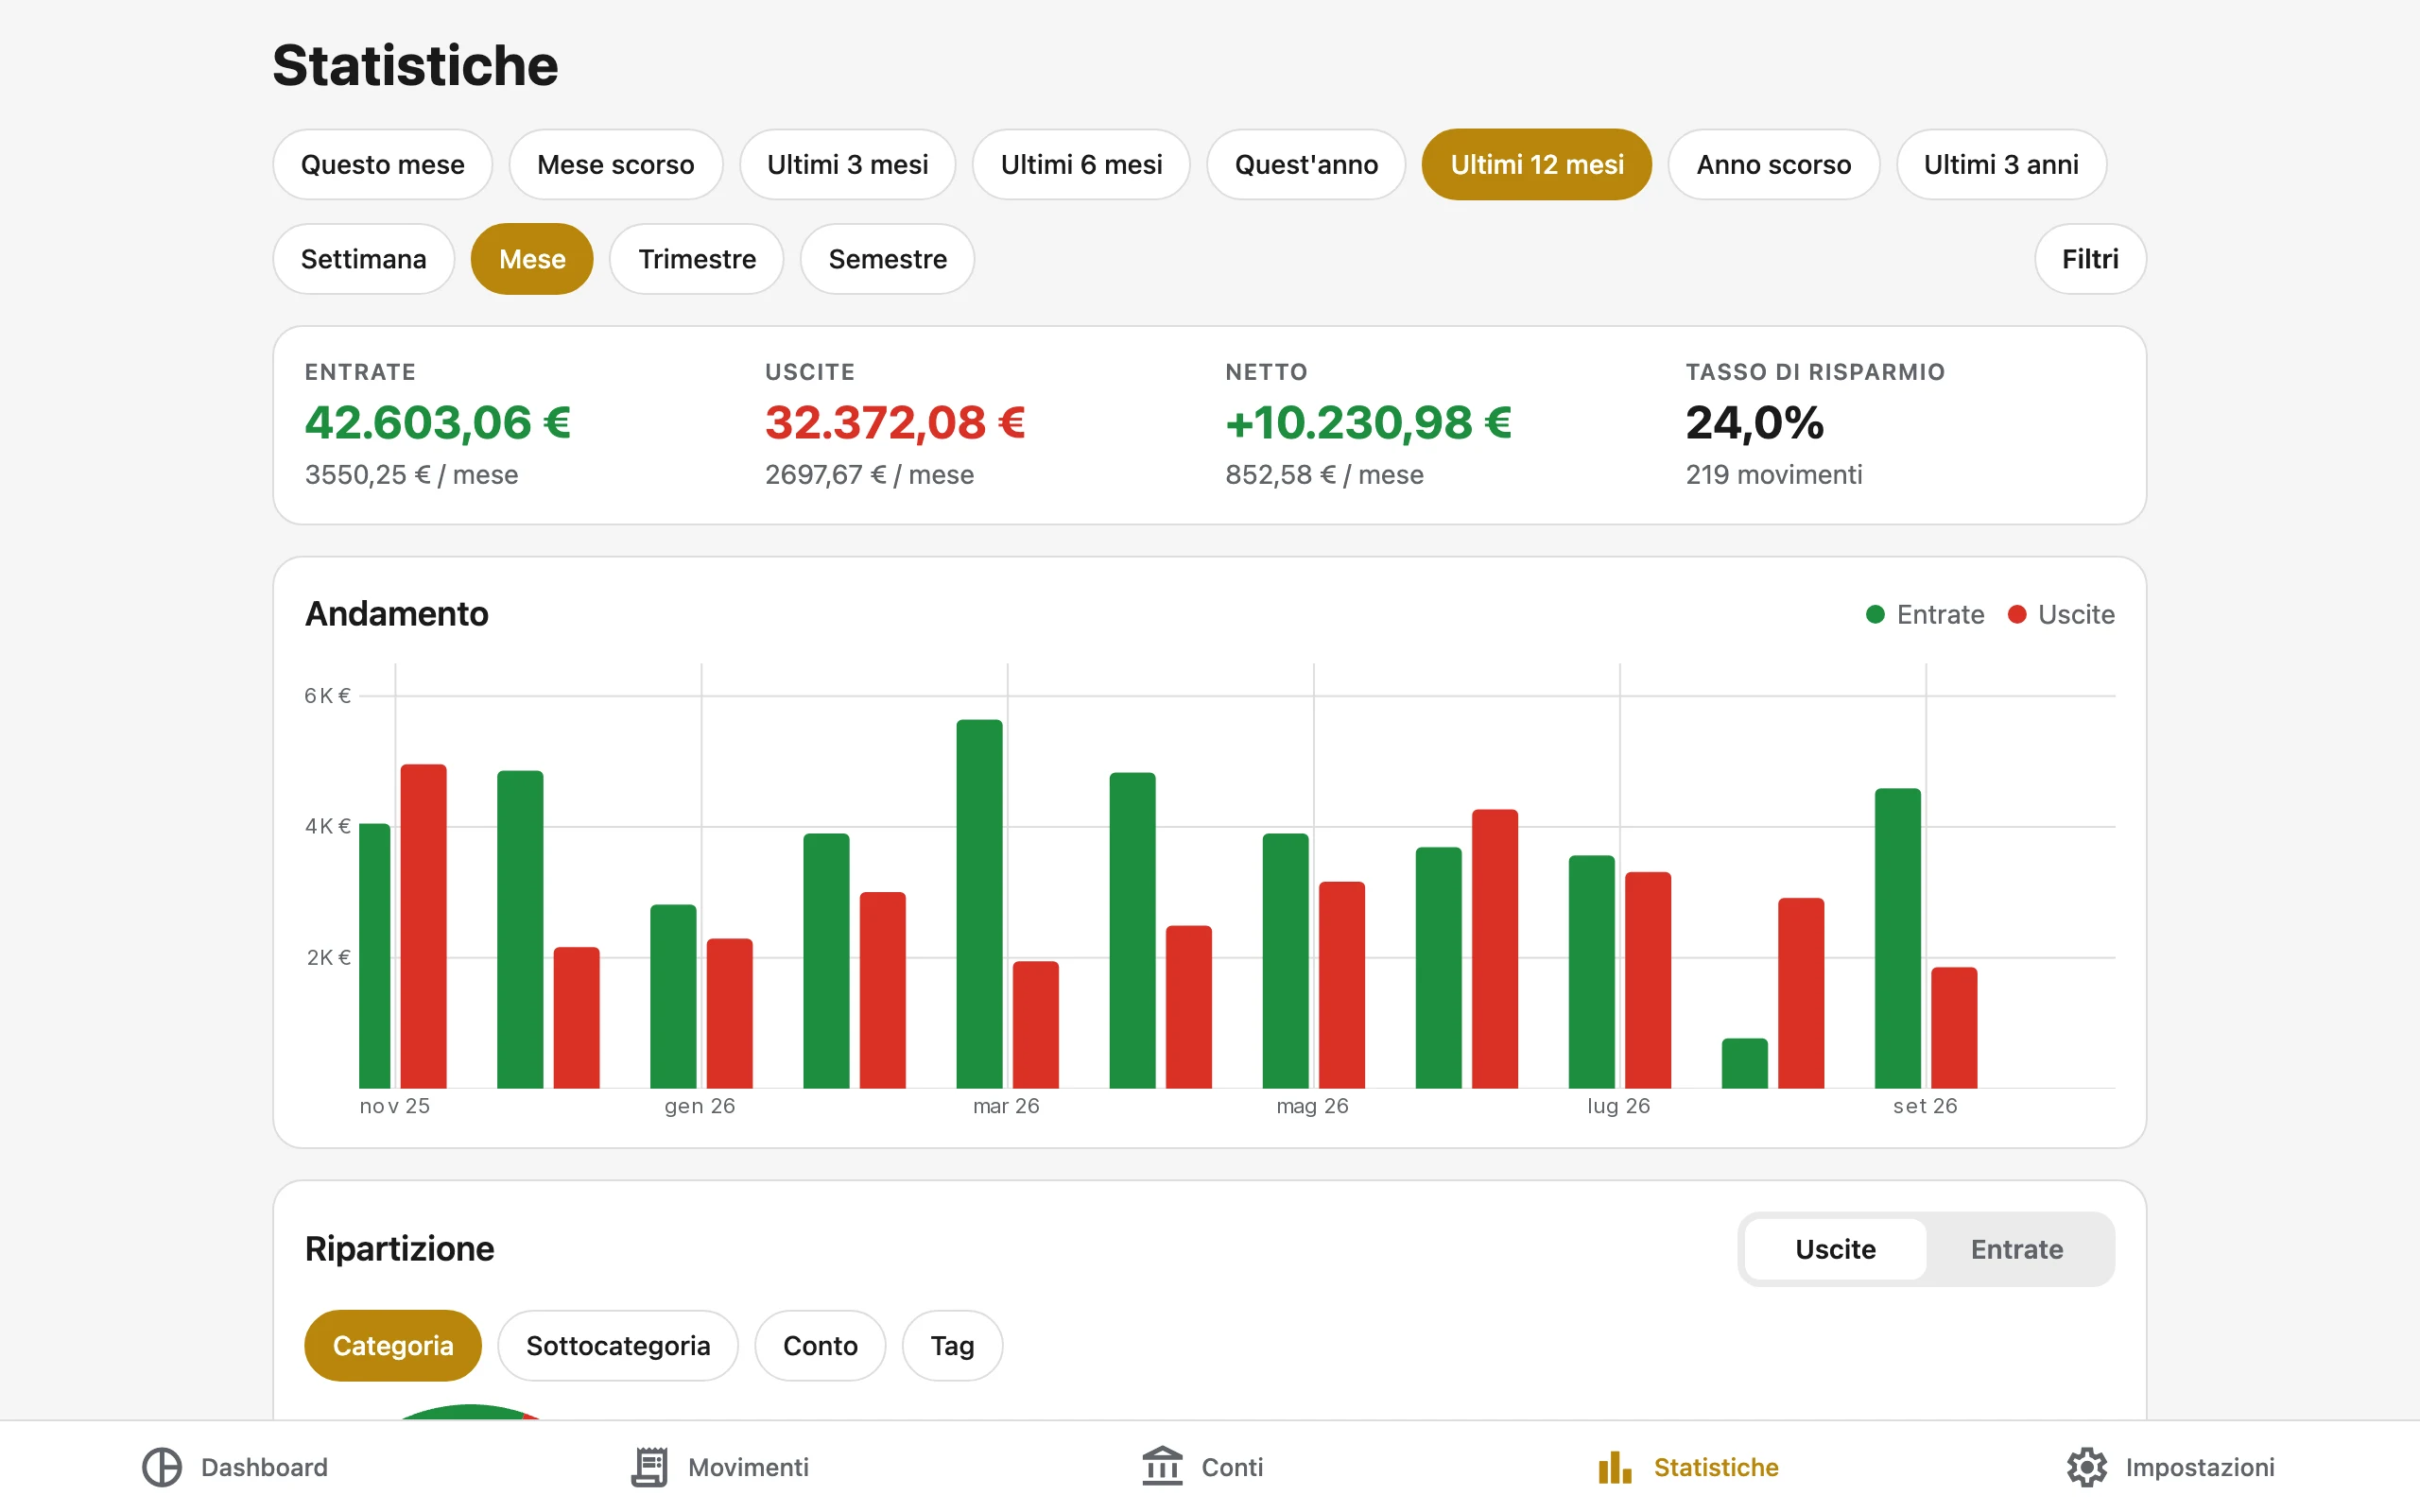Click the Conti bank building icon
Screen dimensions: 2420x1512
point(1162,1467)
